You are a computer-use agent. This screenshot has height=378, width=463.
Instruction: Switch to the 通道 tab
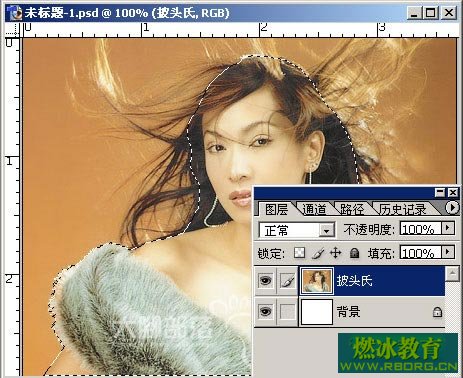pos(314,210)
